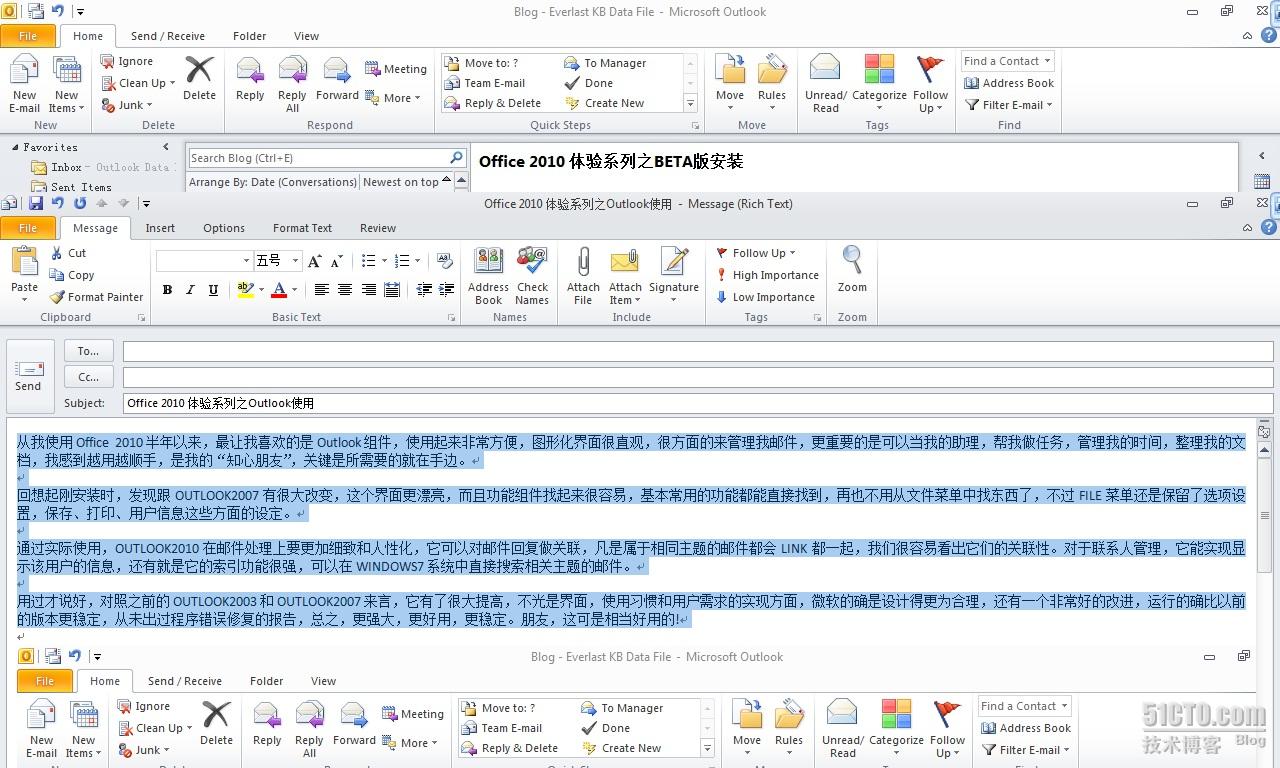This screenshot has width=1280, height=768.
Task: Open the More dropdown in Respond group
Action: pos(393,98)
